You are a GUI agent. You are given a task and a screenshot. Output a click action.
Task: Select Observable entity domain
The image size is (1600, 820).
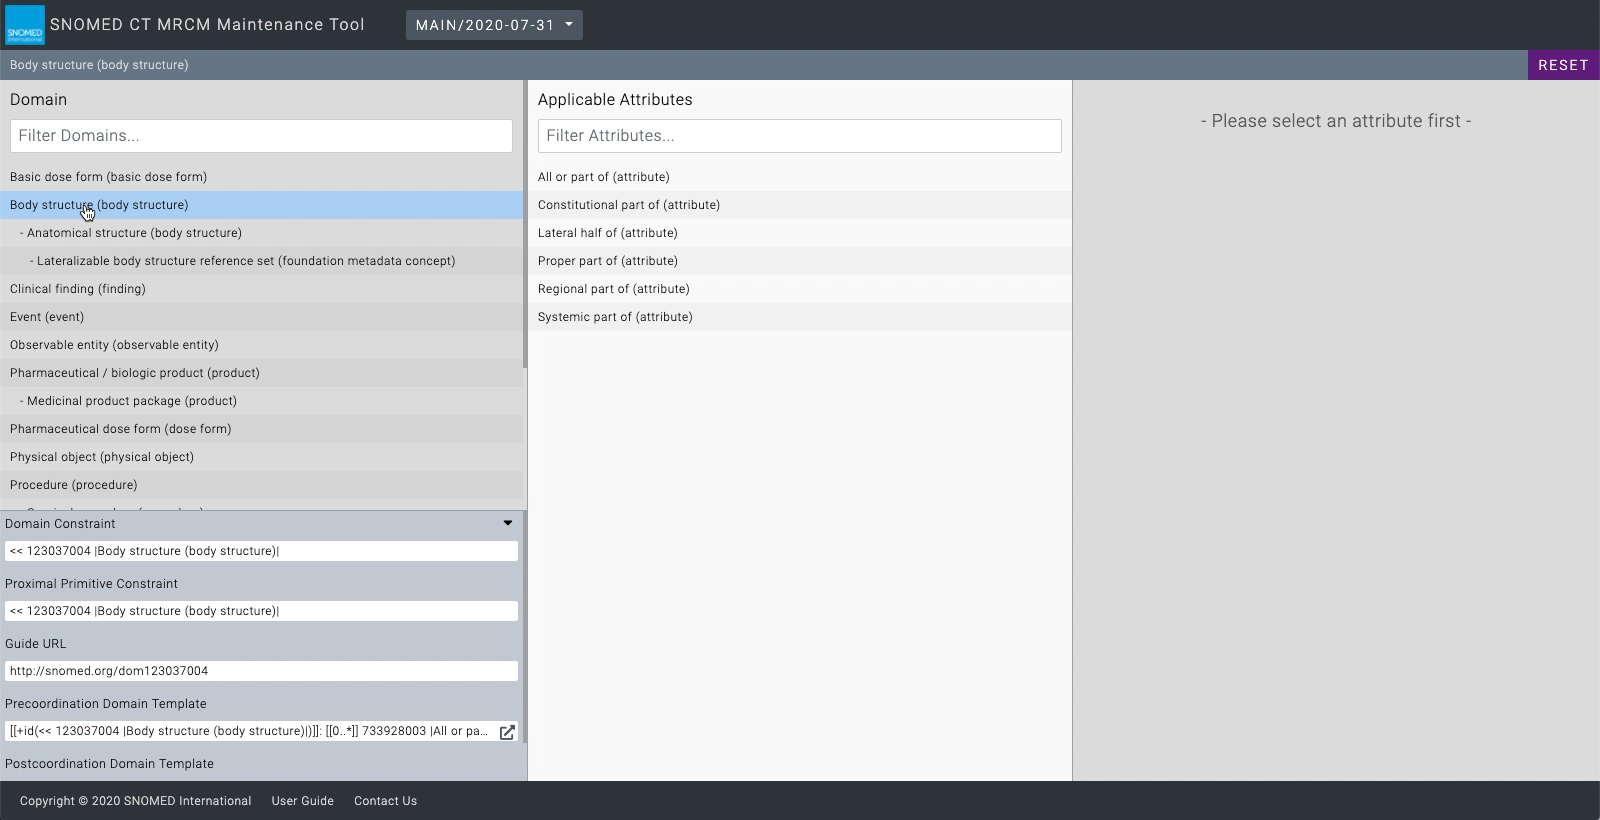(x=261, y=345)
